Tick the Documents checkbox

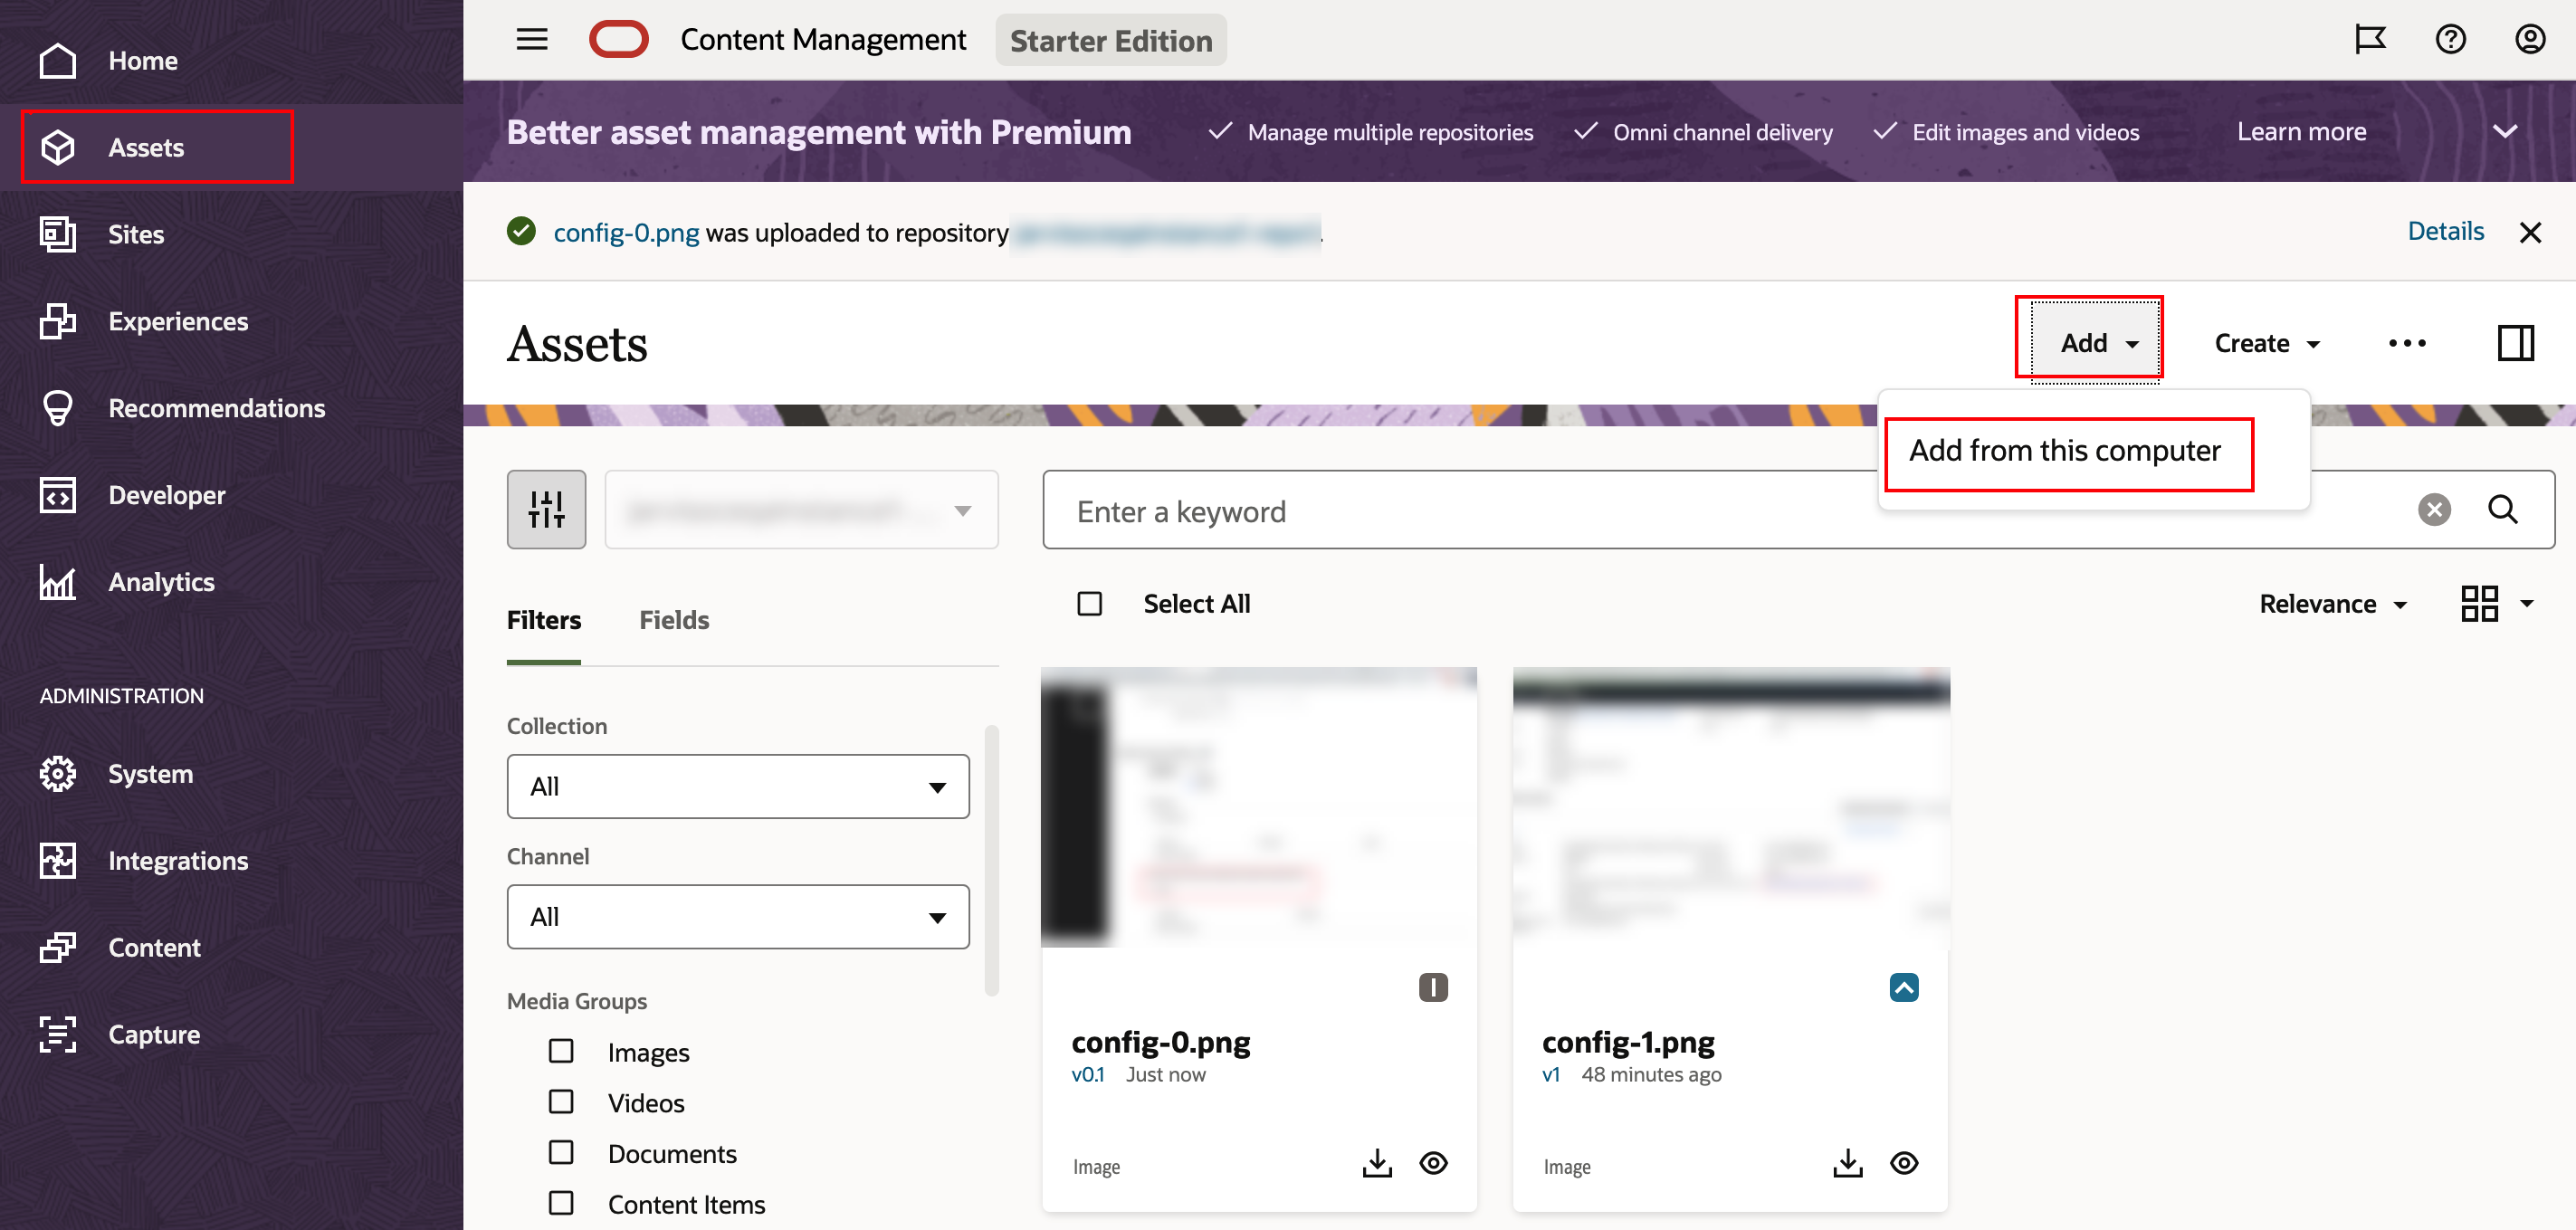pyautogui.click(x=561, y=1153)
